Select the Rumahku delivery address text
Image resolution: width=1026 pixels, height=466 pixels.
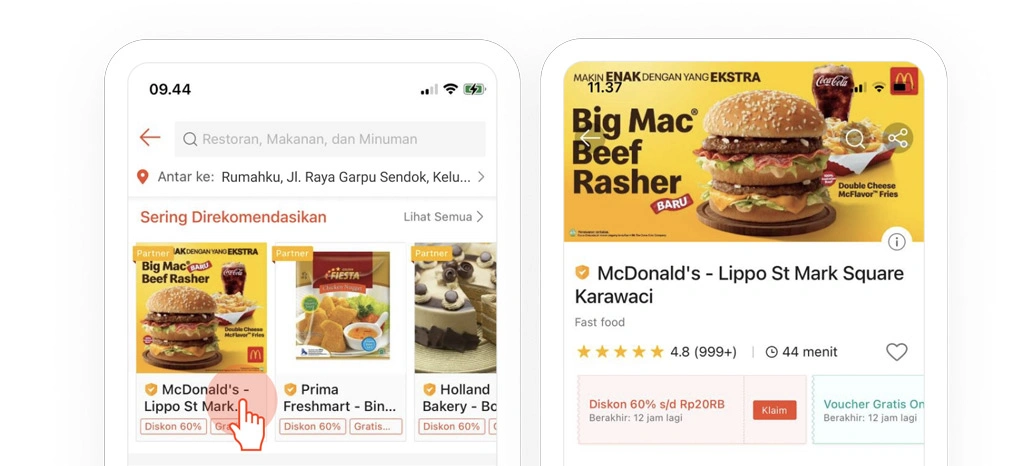point(345,177)
